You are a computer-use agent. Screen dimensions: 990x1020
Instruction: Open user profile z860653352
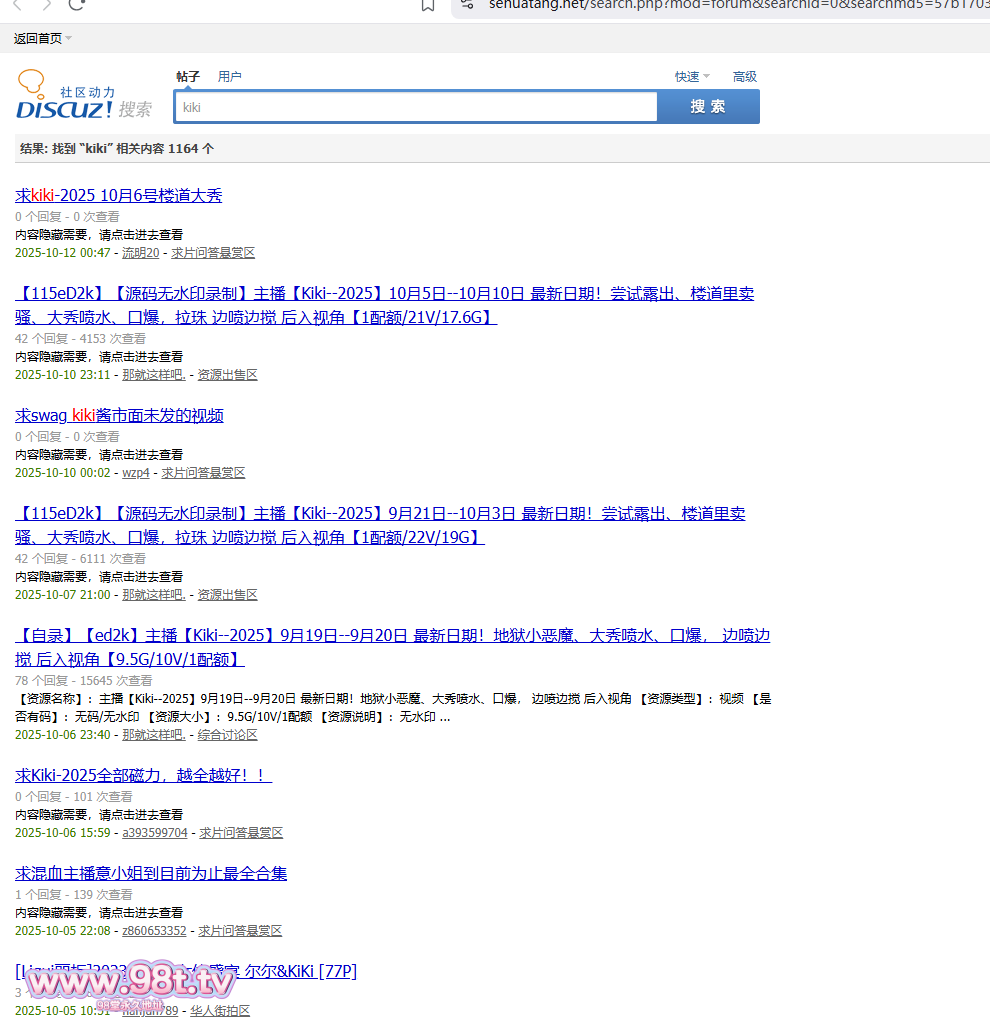coord(154,931)
